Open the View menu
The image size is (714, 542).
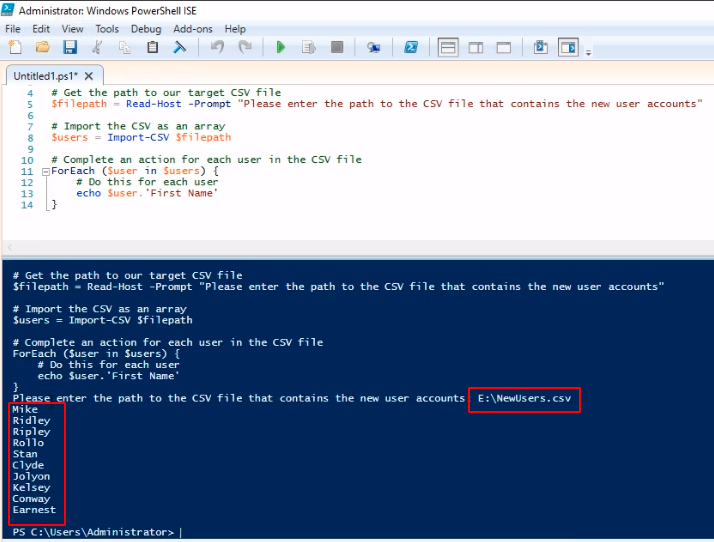tap(72, 29)
